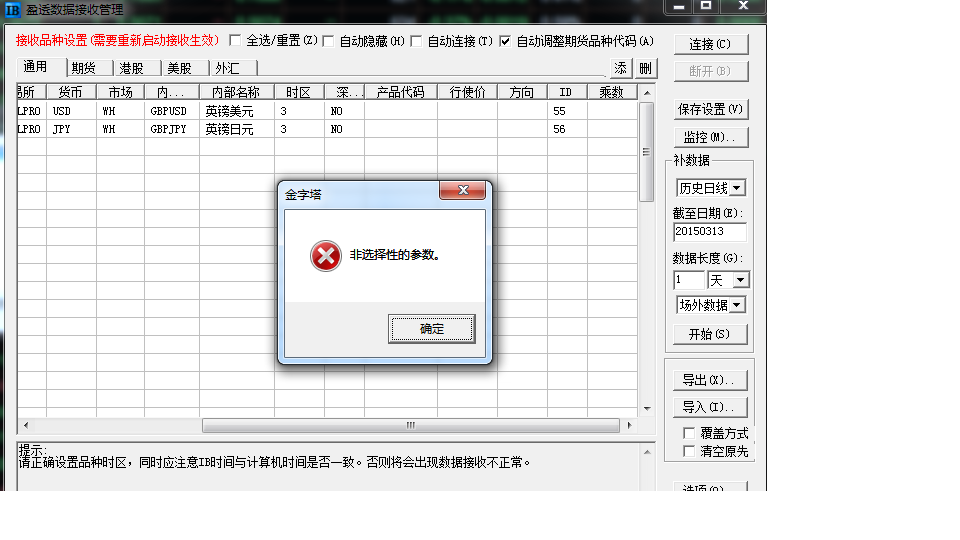
Task: Click the 产品代码 column header
Action: click(x=401, y=92)
